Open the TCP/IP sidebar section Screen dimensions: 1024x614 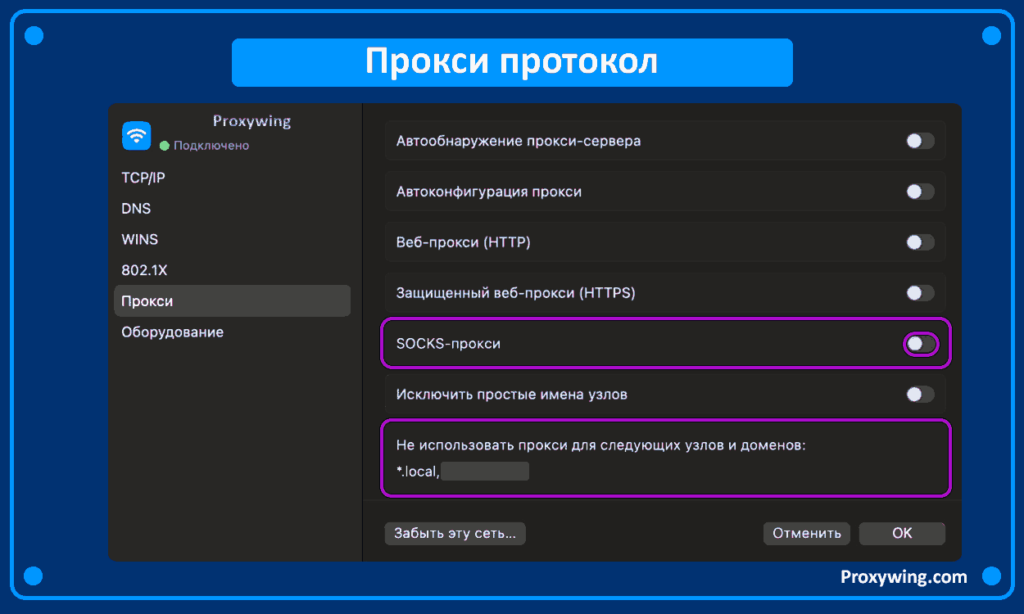[x=143, y=178]
